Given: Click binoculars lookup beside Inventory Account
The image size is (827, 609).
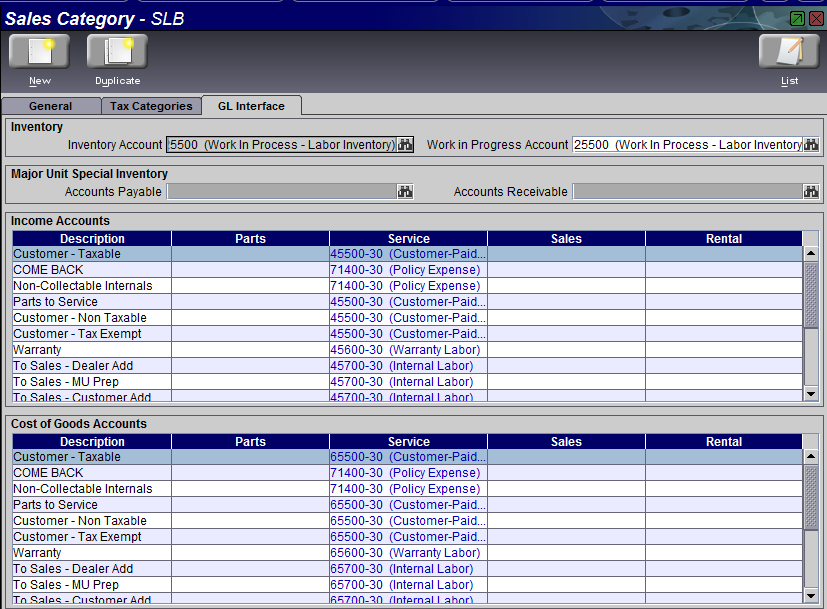Looking at the screenshot, I should coord(405,145).
